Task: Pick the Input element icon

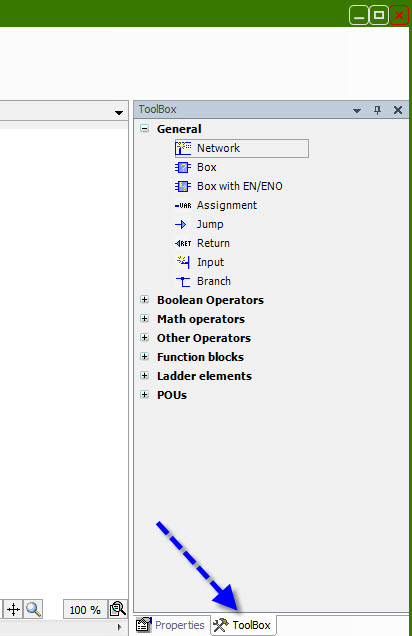Action: (183, 262)
